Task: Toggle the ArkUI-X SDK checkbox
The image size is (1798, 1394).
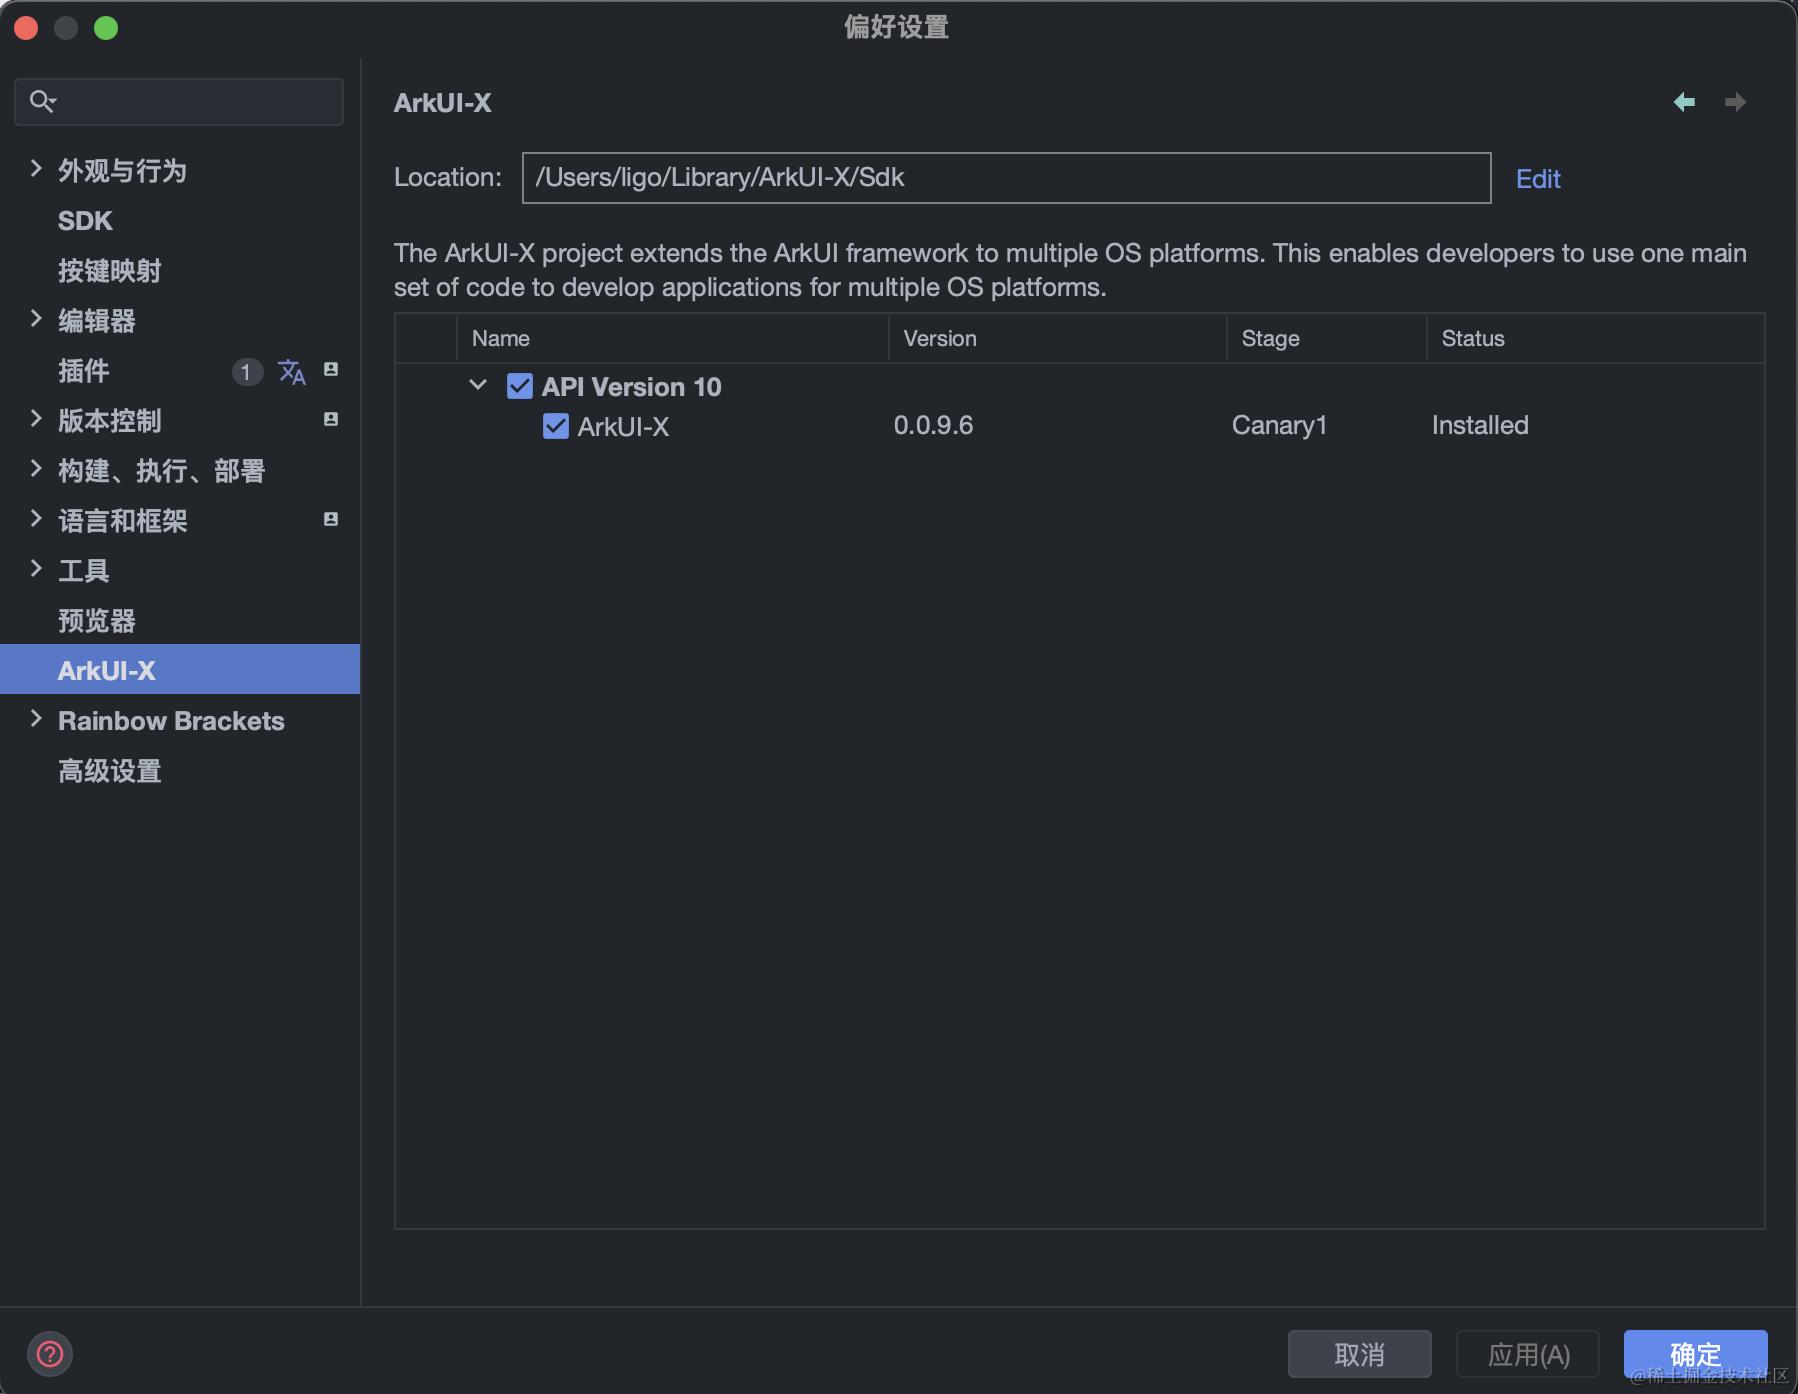Action: [556, 426]
